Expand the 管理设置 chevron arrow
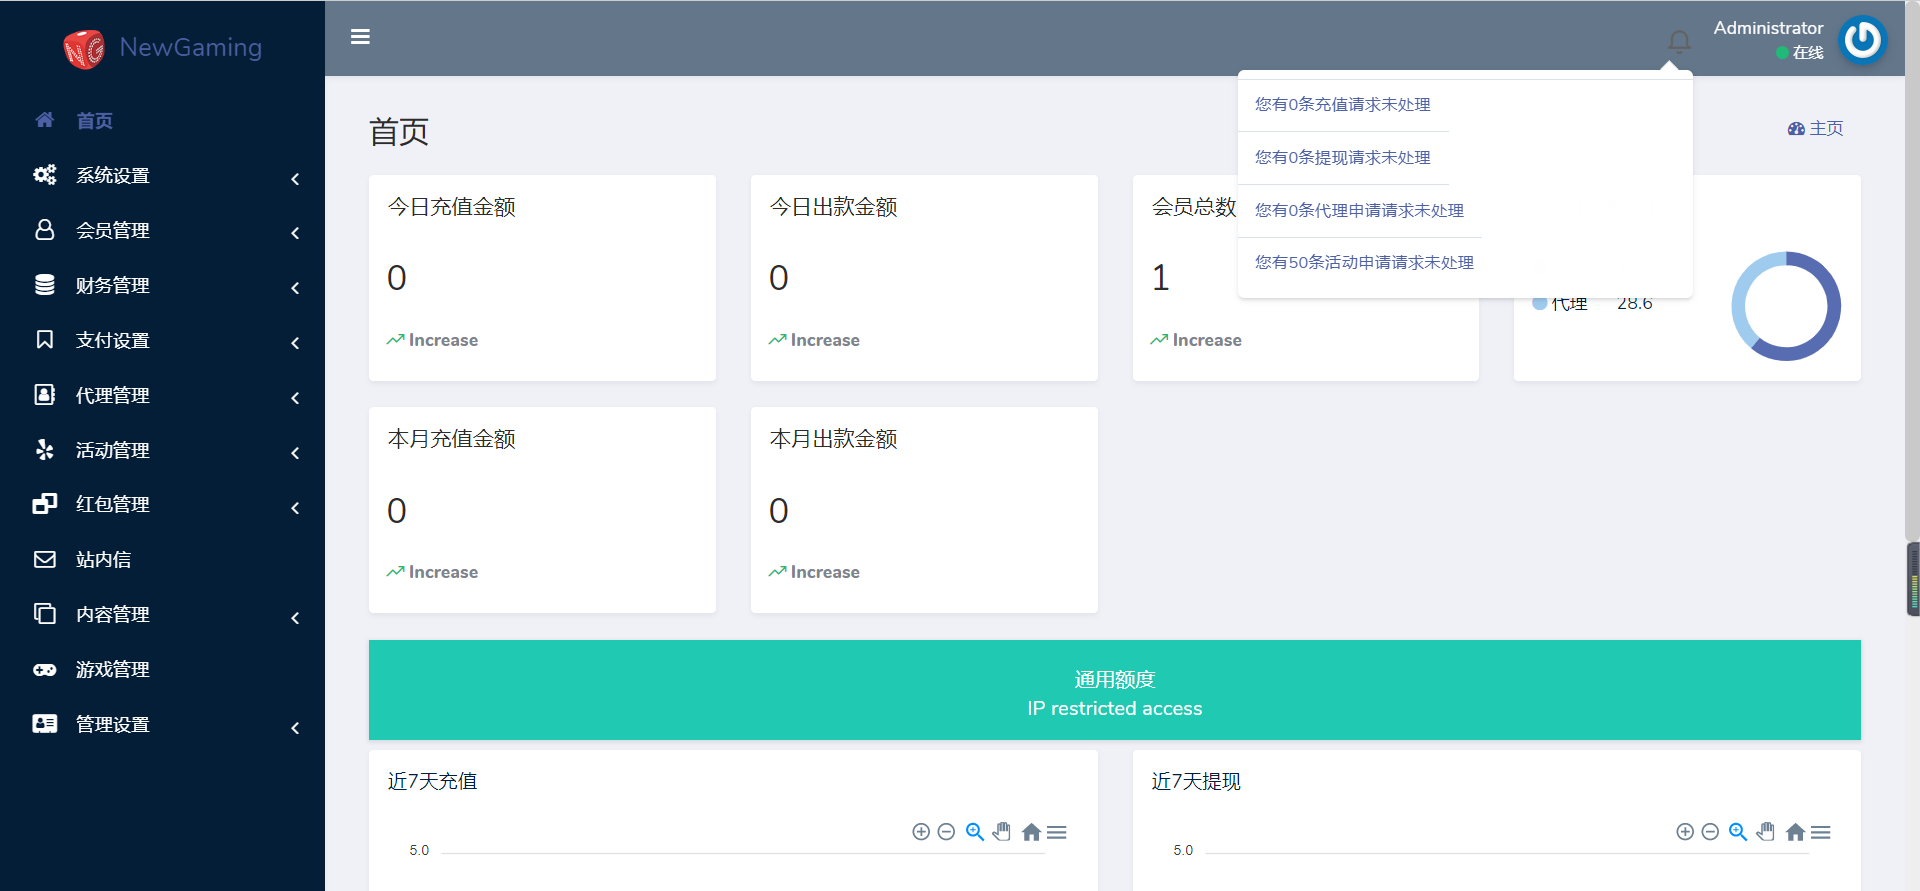The height and width of the screenshot is (891, 1920). click(295, 728)
